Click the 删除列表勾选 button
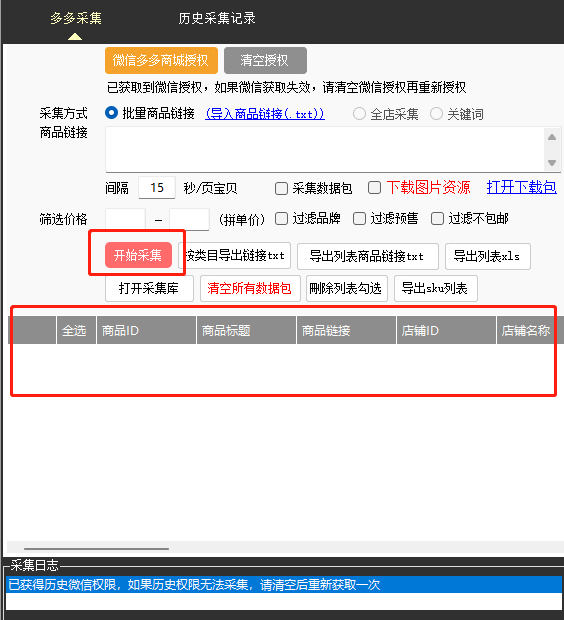 coord(346,288)
